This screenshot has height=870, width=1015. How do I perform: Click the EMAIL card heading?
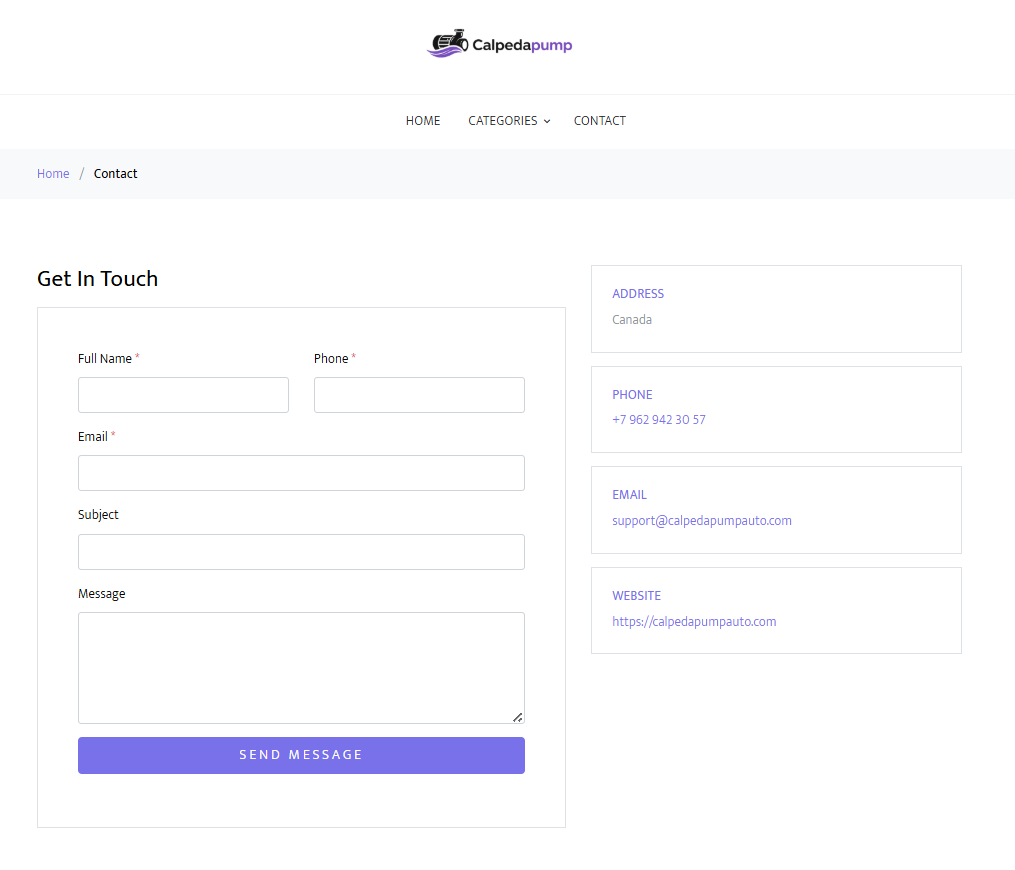click(629, 495)
